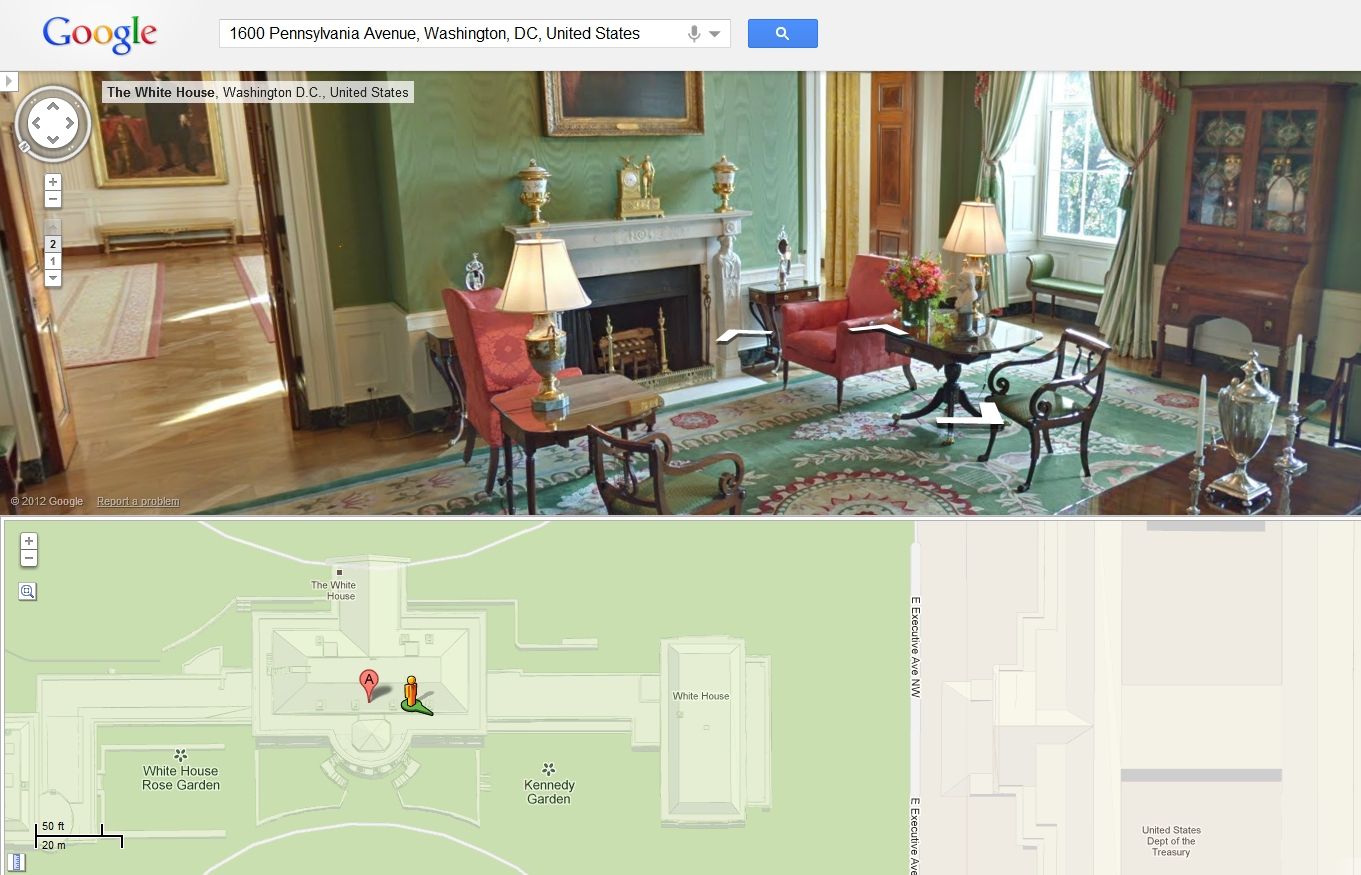Go down one floor with level arrow
This screenshot has height=875, width=1361.
pos(53,277)
